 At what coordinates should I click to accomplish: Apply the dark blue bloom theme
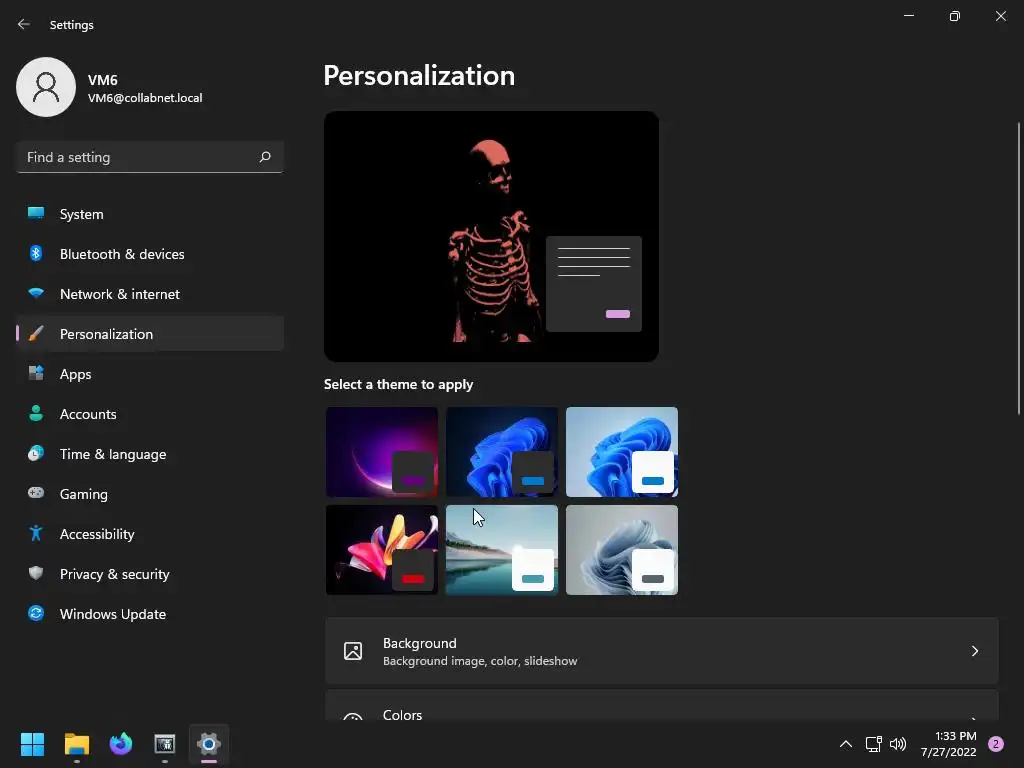502,452
